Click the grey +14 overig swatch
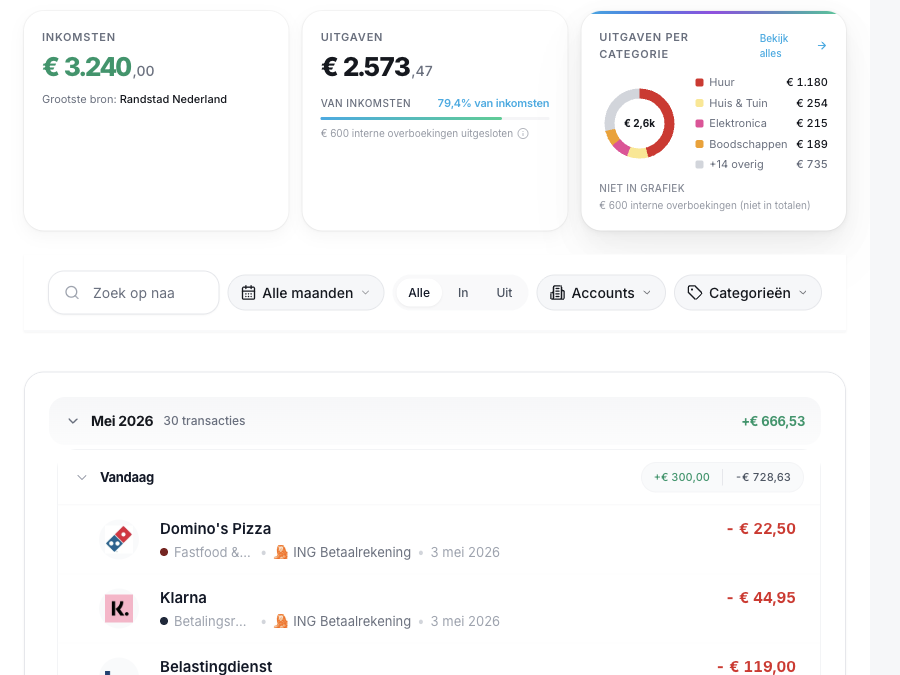Image resolution: width=900 pixels, height=675 pixels. 699,165
